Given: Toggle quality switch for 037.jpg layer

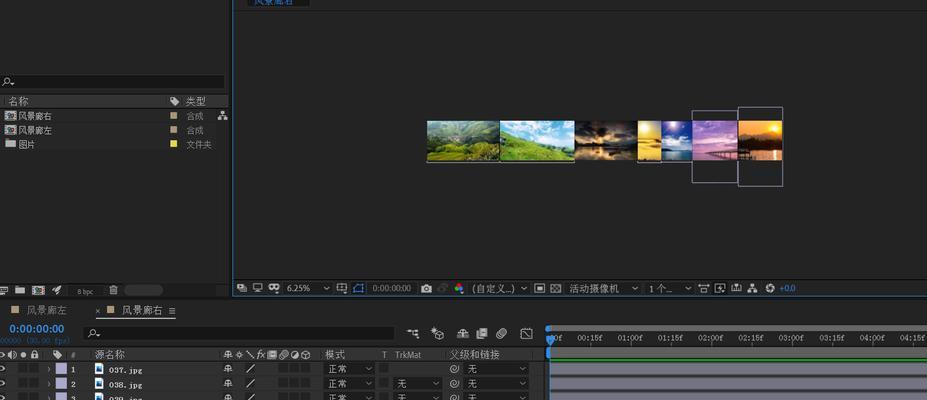Looking at the screenshot, I should [x=251, y=369].
